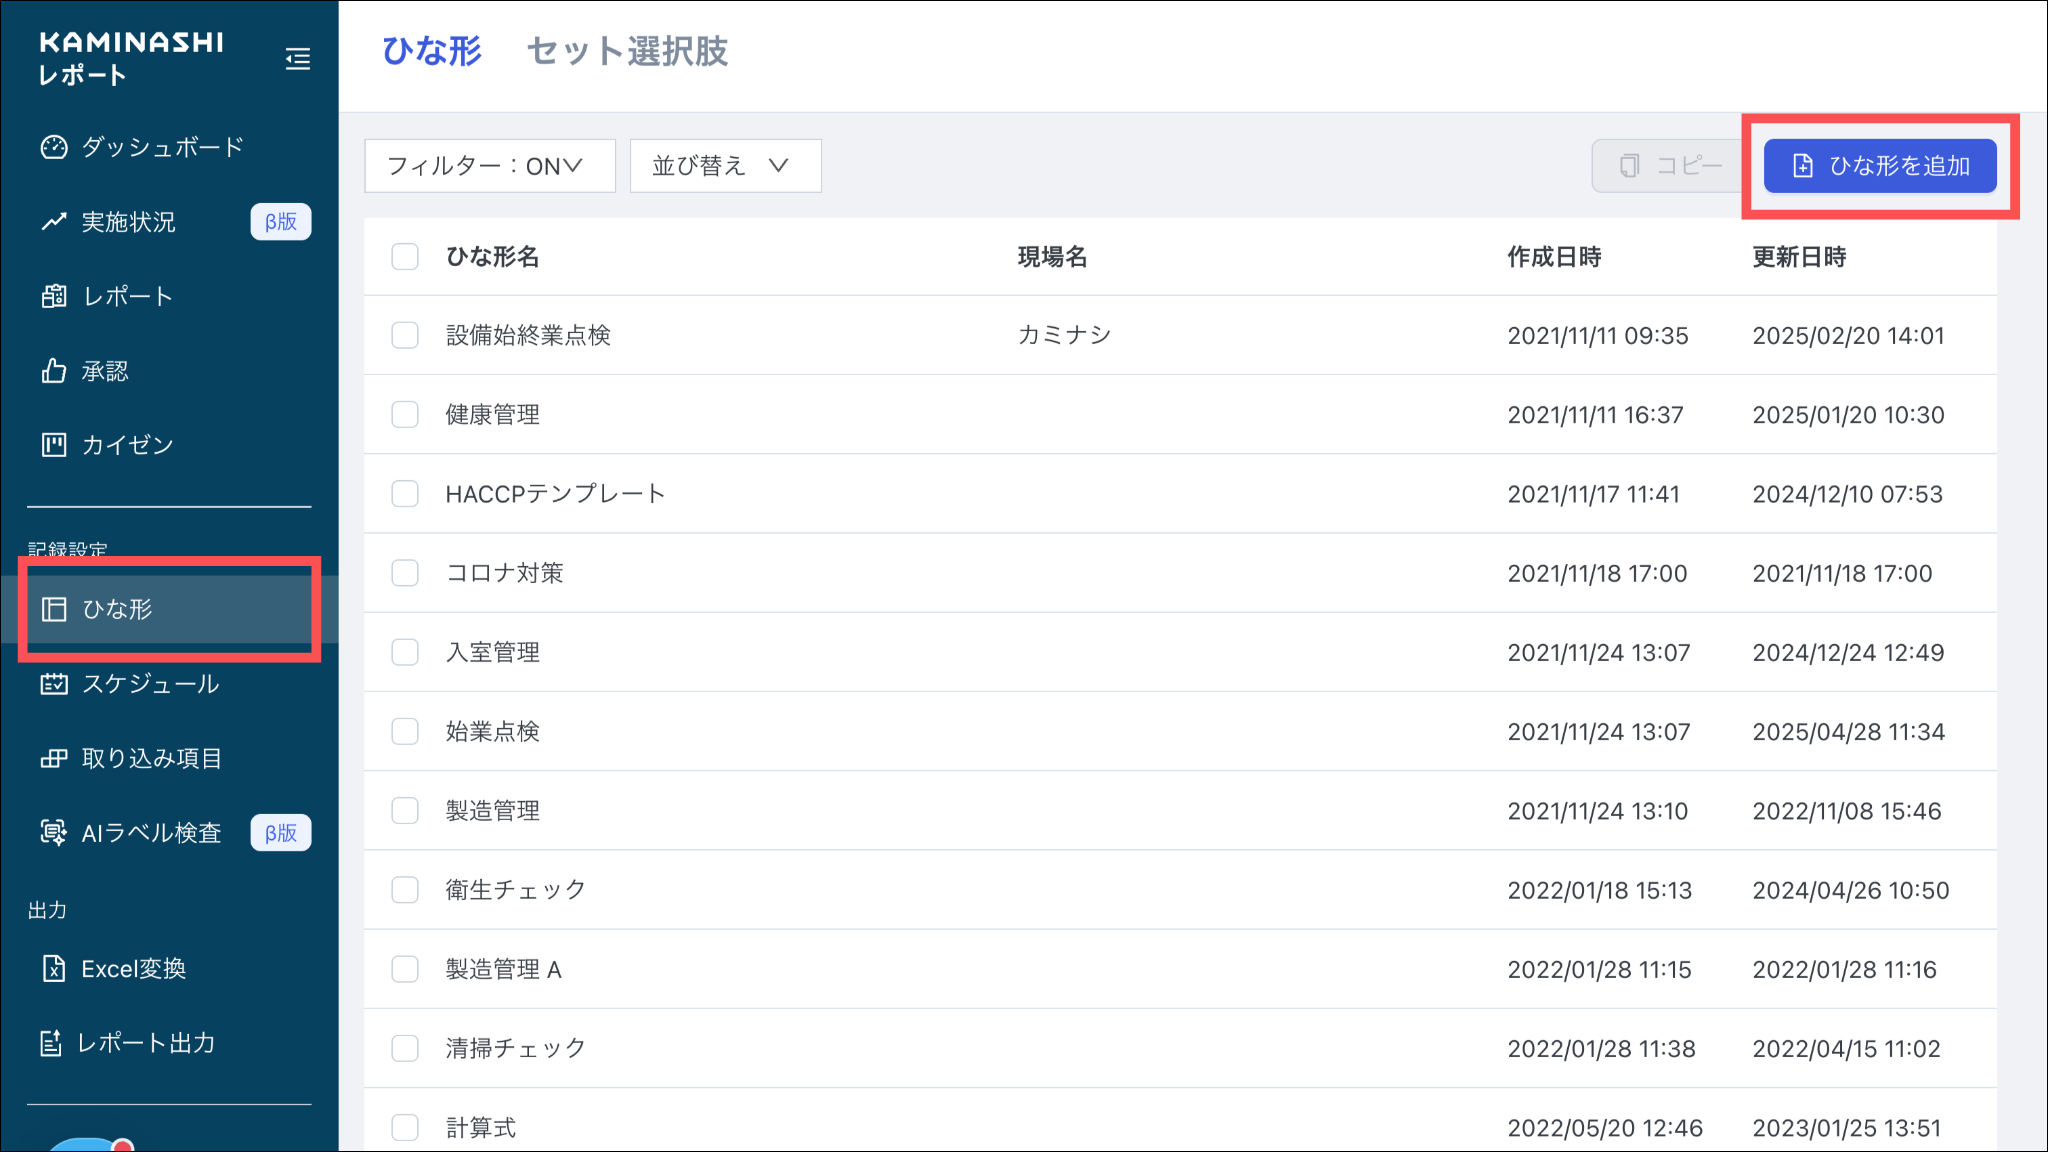Screen dimensions: 2048x1152
Task: Tick the HACCPテンプレート checkbox
Action: [x=405, y=494]
